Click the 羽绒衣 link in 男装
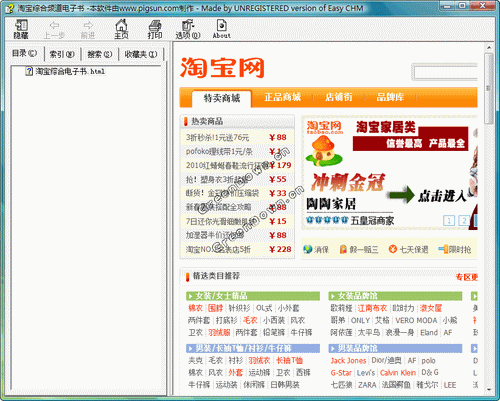Screen dimensions: 500x401 [259, 360]
